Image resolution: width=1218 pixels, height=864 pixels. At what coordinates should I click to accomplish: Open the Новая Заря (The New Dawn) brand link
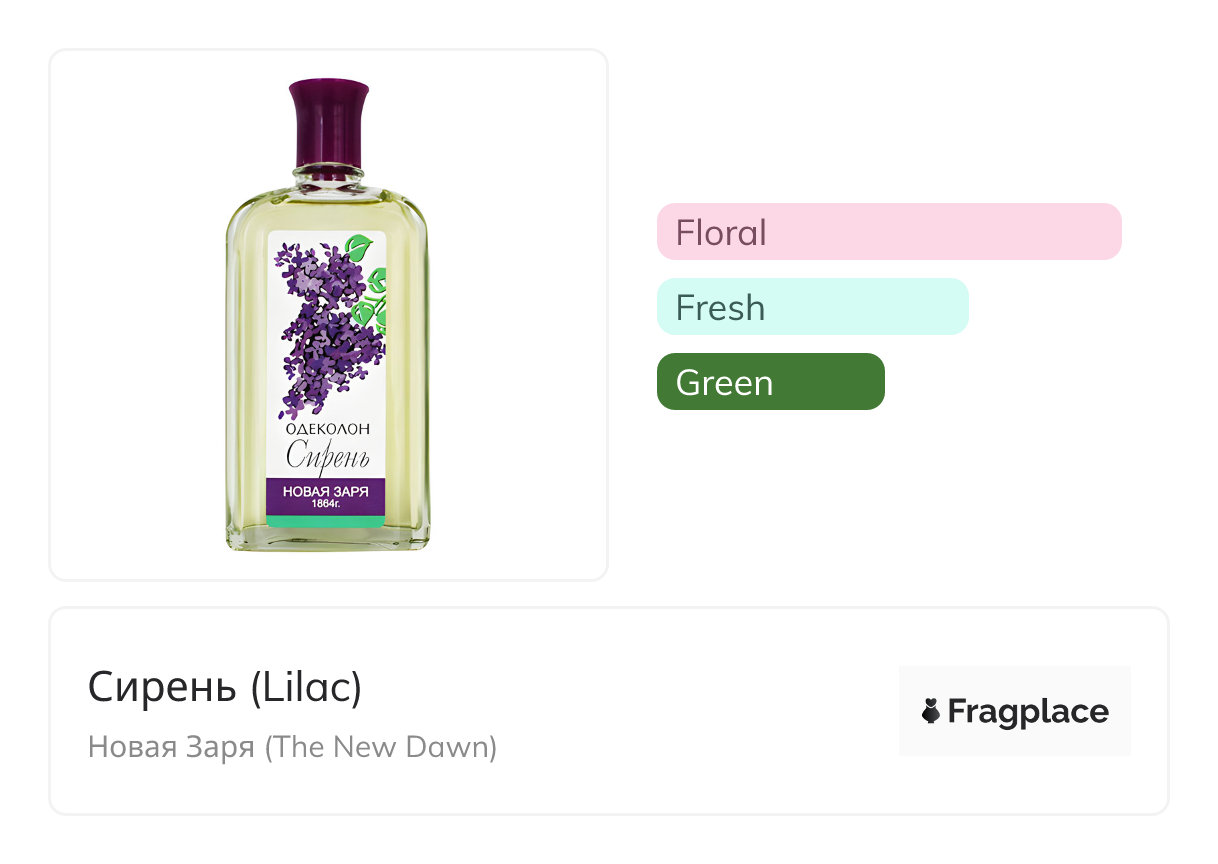(292, 747)
